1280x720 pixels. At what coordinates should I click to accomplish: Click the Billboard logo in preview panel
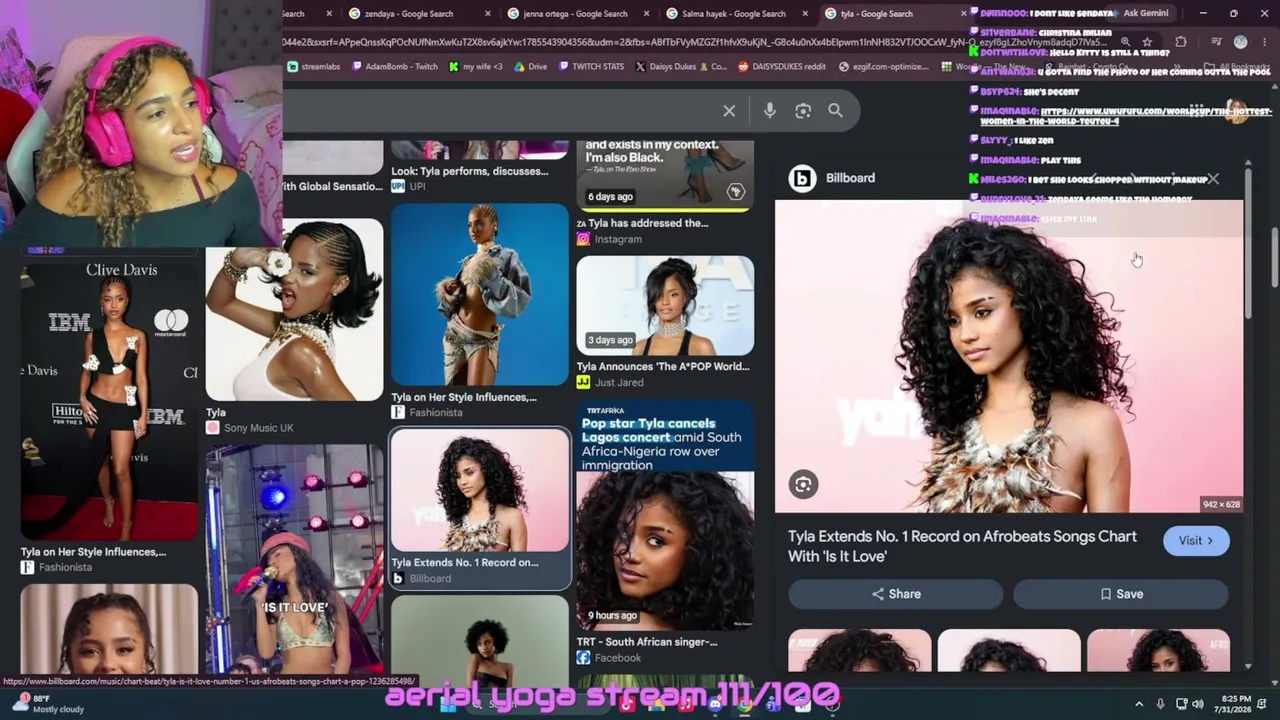[802, 178]
